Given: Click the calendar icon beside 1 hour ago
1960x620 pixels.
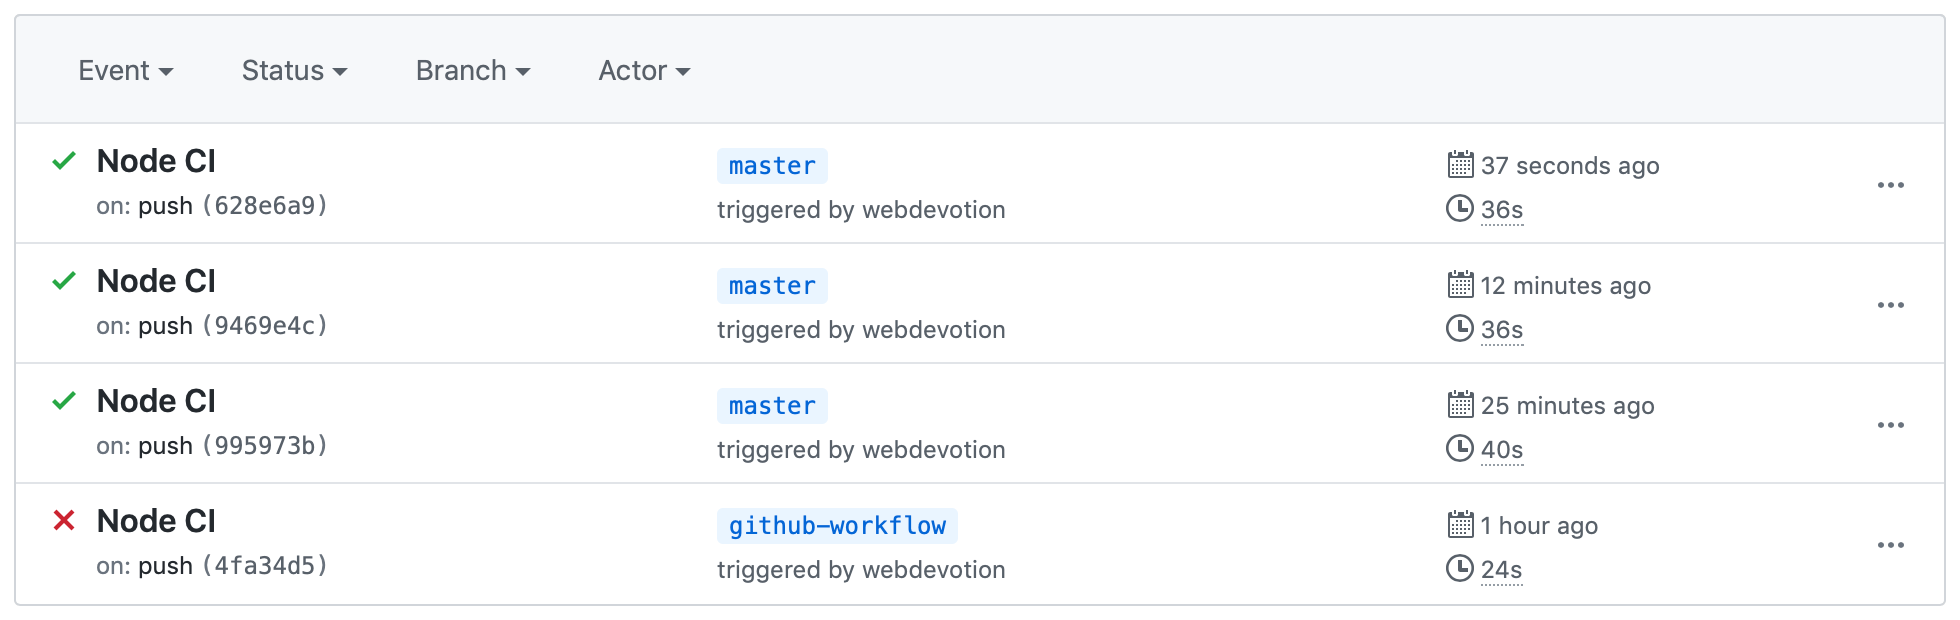Looking at the screenshot, I should [1461, 526].
